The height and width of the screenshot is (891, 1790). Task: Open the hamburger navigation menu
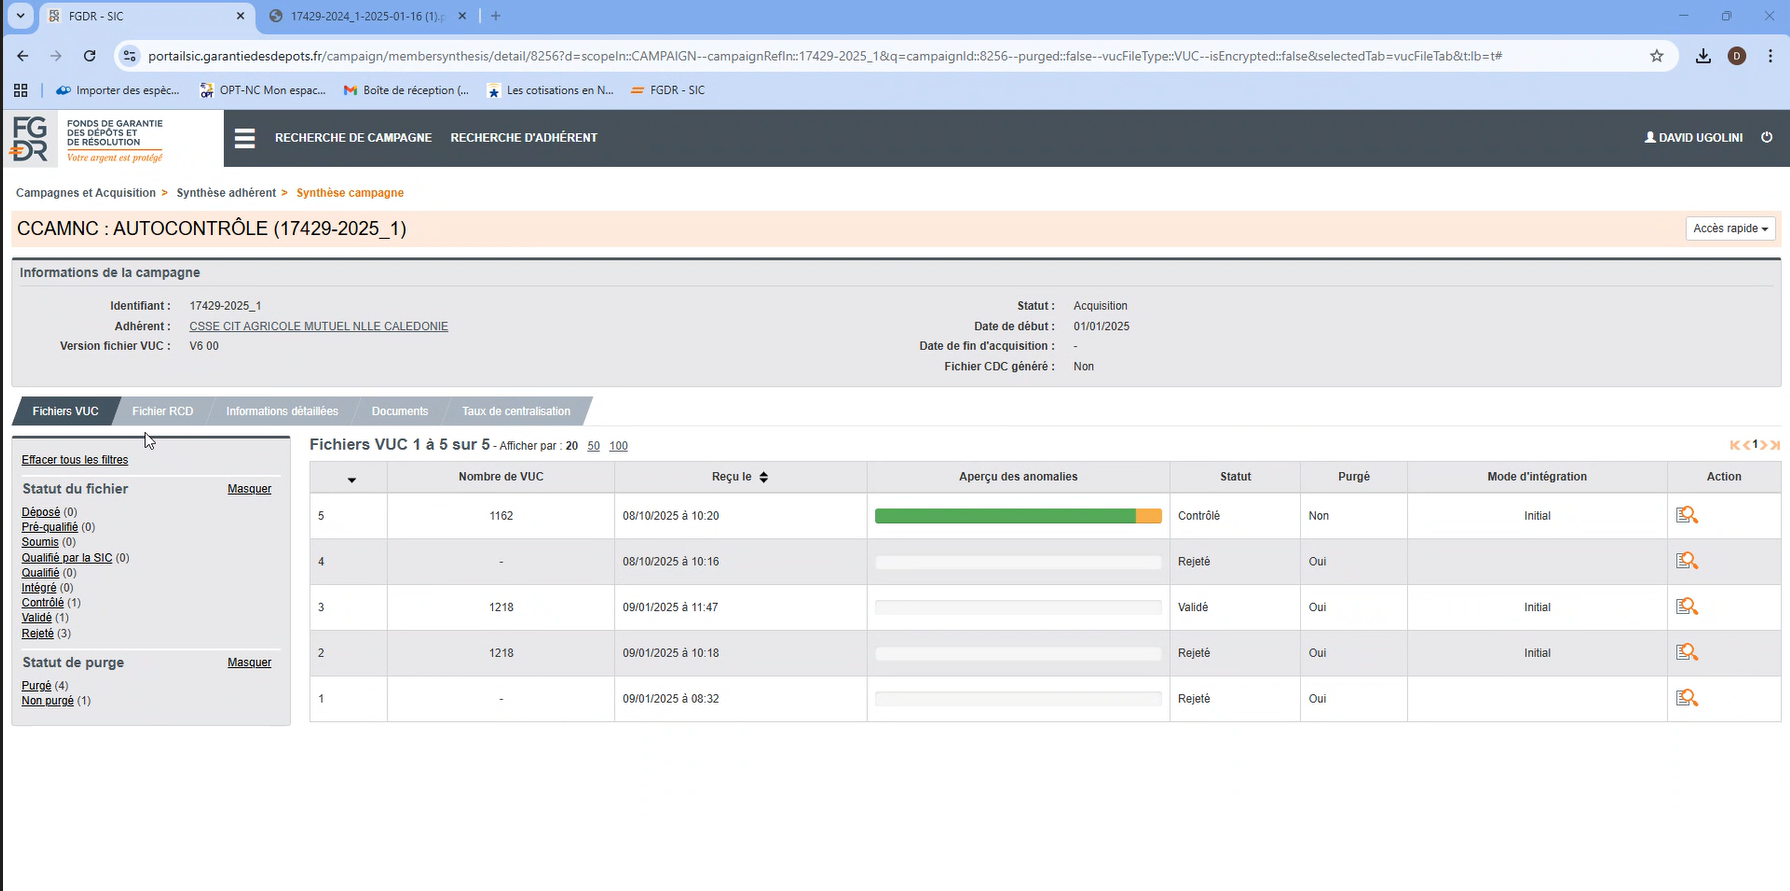245,138
